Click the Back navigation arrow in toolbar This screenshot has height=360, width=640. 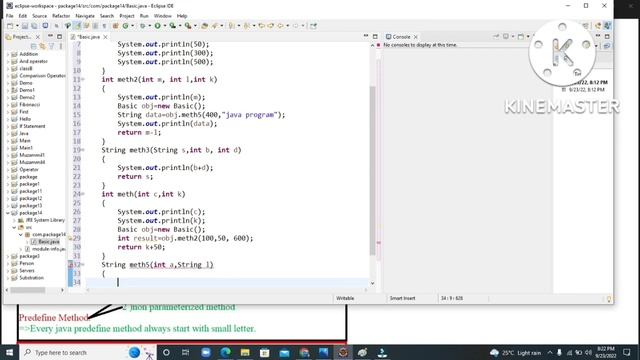tap(280, 26)
